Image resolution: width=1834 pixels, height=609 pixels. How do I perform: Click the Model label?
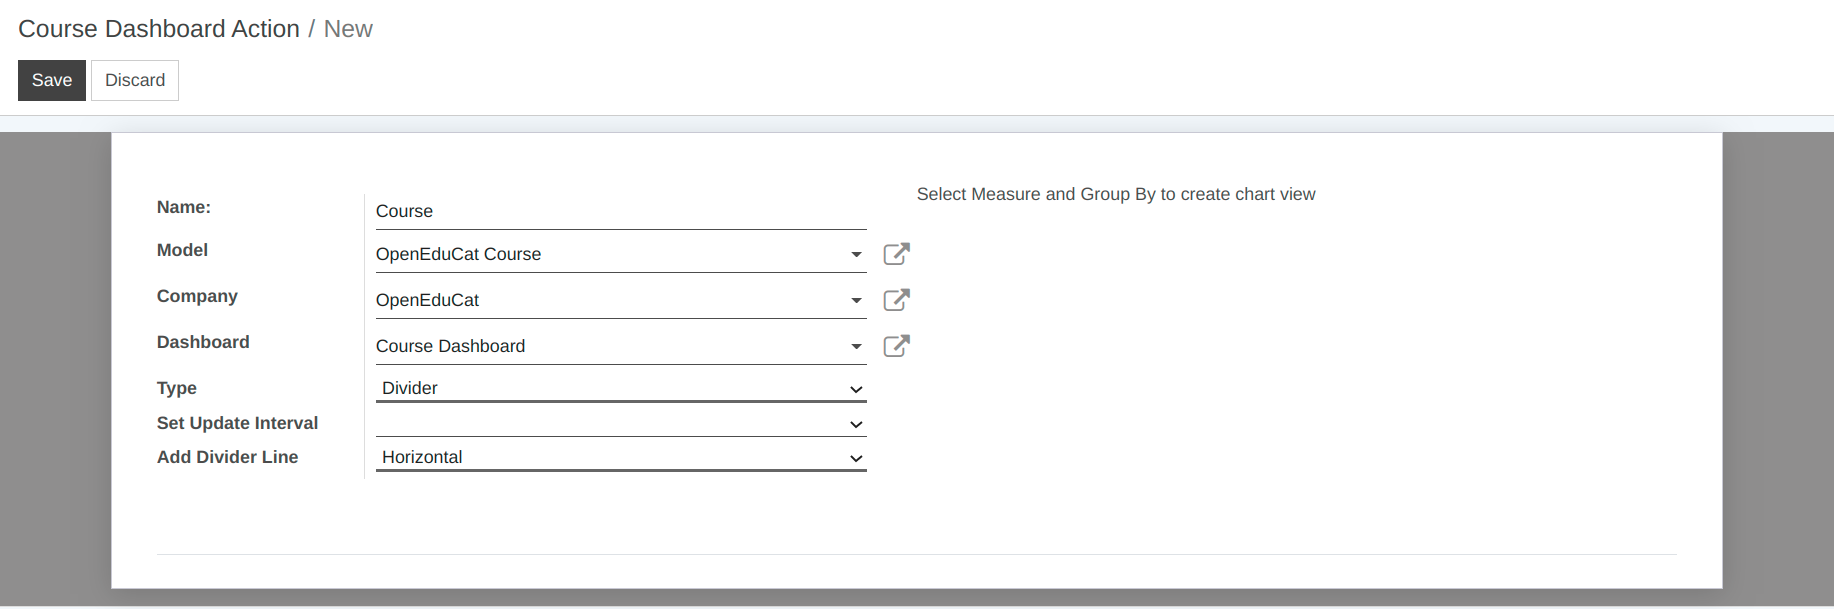182,250
